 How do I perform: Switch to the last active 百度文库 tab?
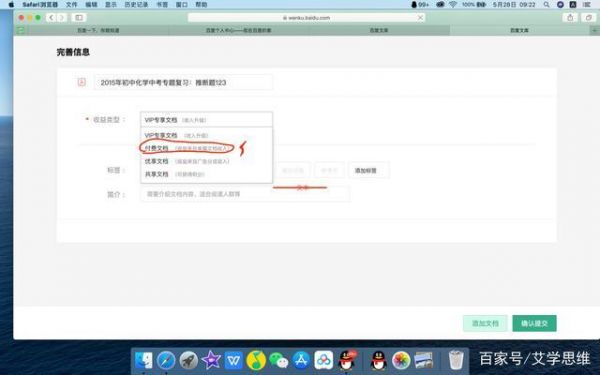click(519, 30)
